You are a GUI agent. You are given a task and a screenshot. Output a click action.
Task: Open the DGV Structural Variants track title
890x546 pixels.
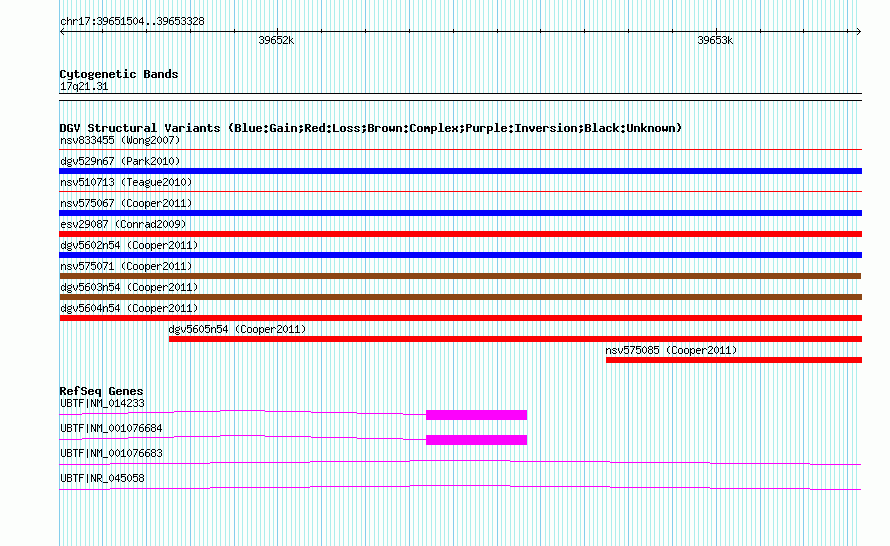pyautogui.click(x=370, y=128)
